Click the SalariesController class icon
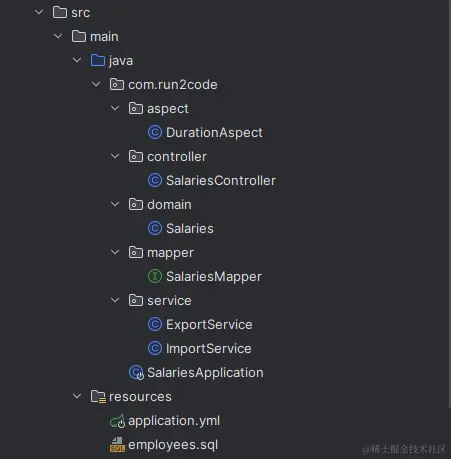This screenshot has width=451, height=459. tap(155, 180)
